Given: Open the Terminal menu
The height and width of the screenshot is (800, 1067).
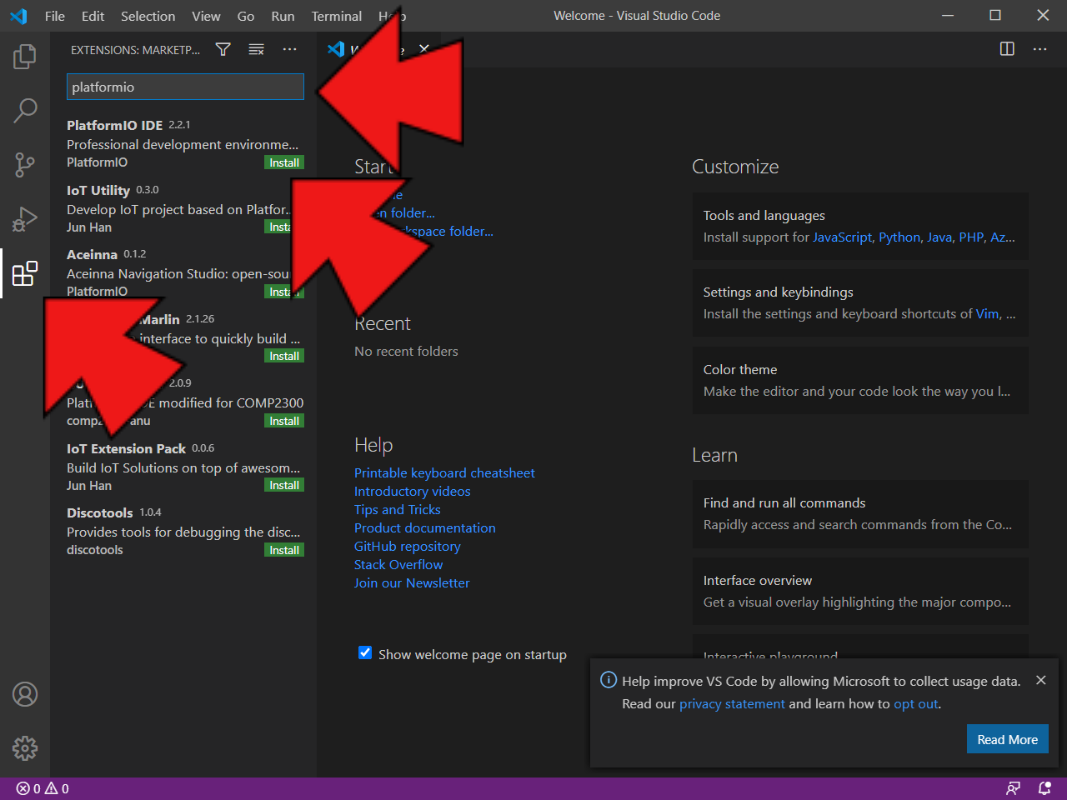Looking at the screenshot, I should (x=336, y=16).
